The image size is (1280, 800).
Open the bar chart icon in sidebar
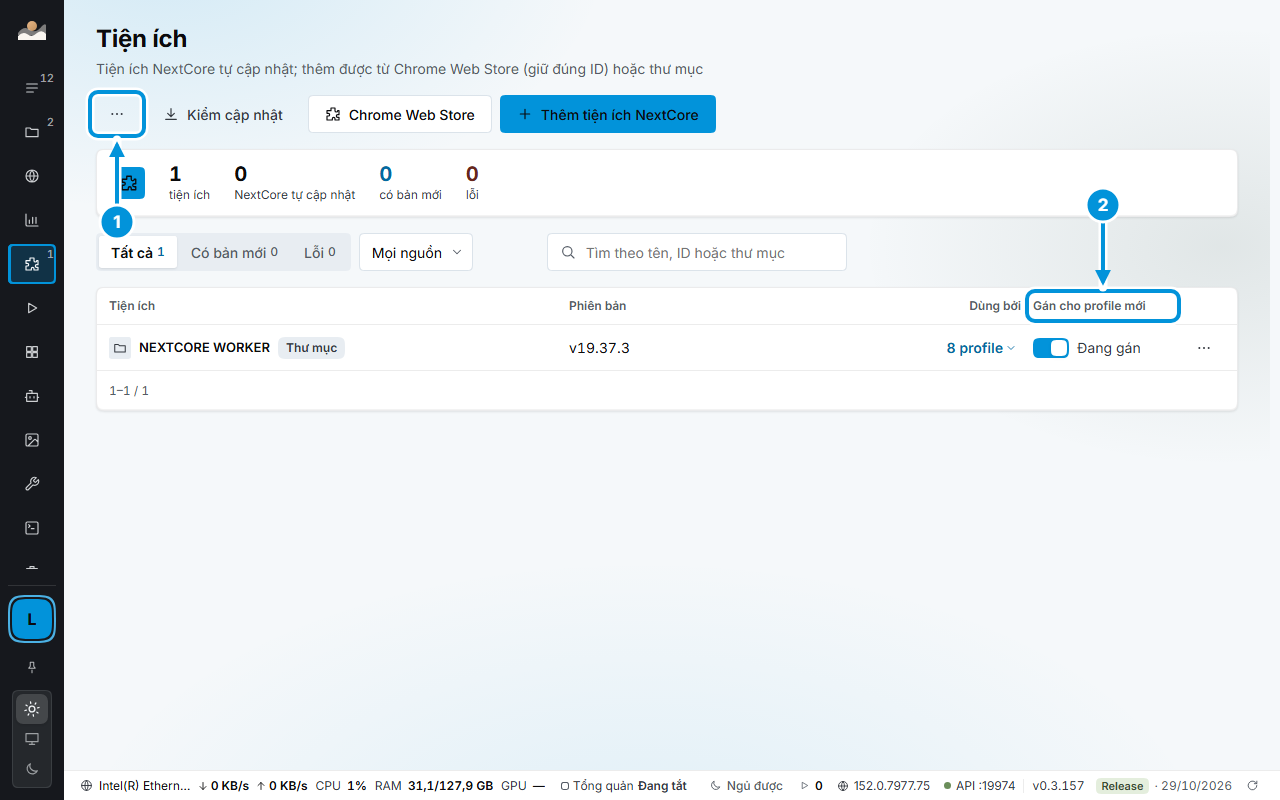pyautogui.click(x=32, y=220)
